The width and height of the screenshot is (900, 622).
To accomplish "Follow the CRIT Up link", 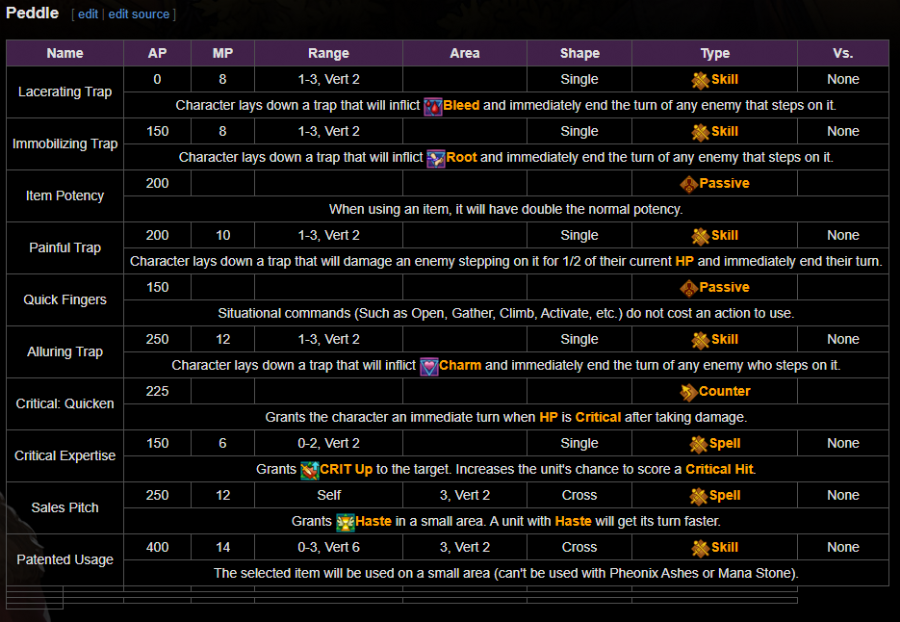I will click(346, 469).
